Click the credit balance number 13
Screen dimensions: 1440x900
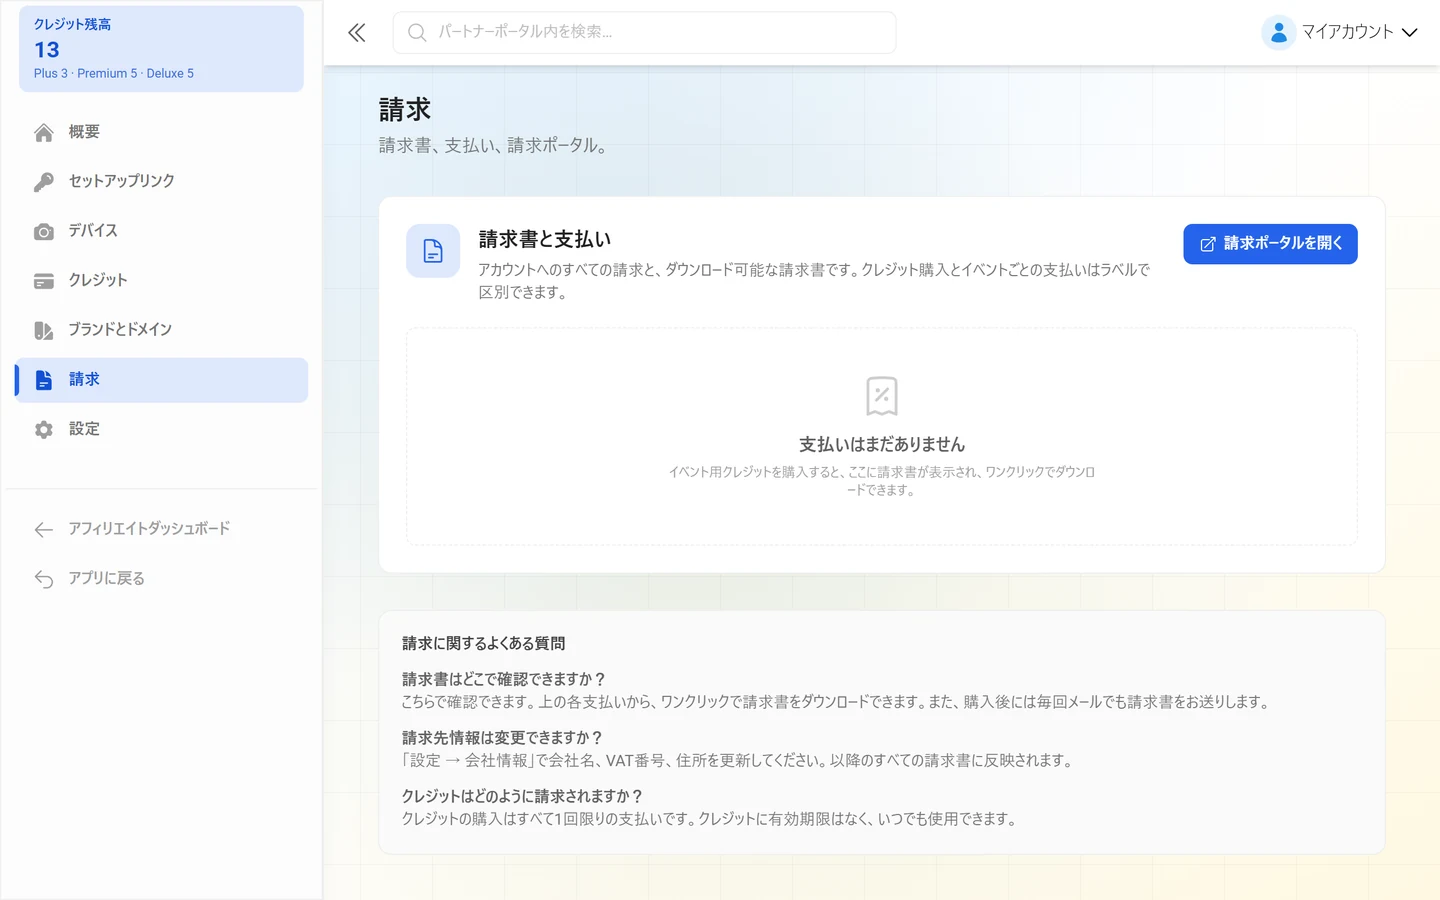47,50
